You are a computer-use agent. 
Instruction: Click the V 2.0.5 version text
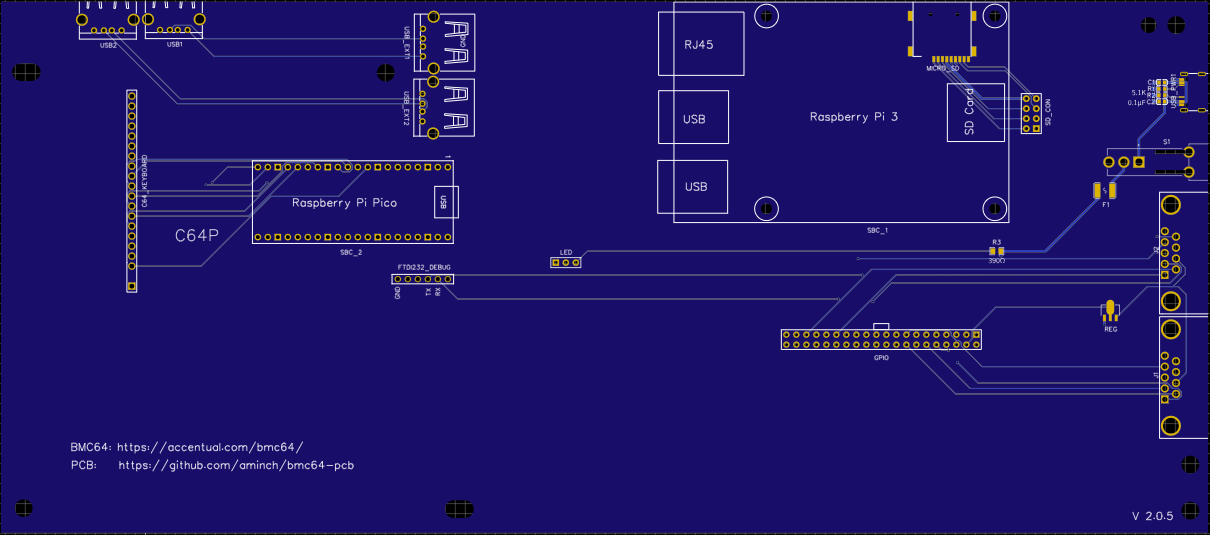(x=1151, y=516)
